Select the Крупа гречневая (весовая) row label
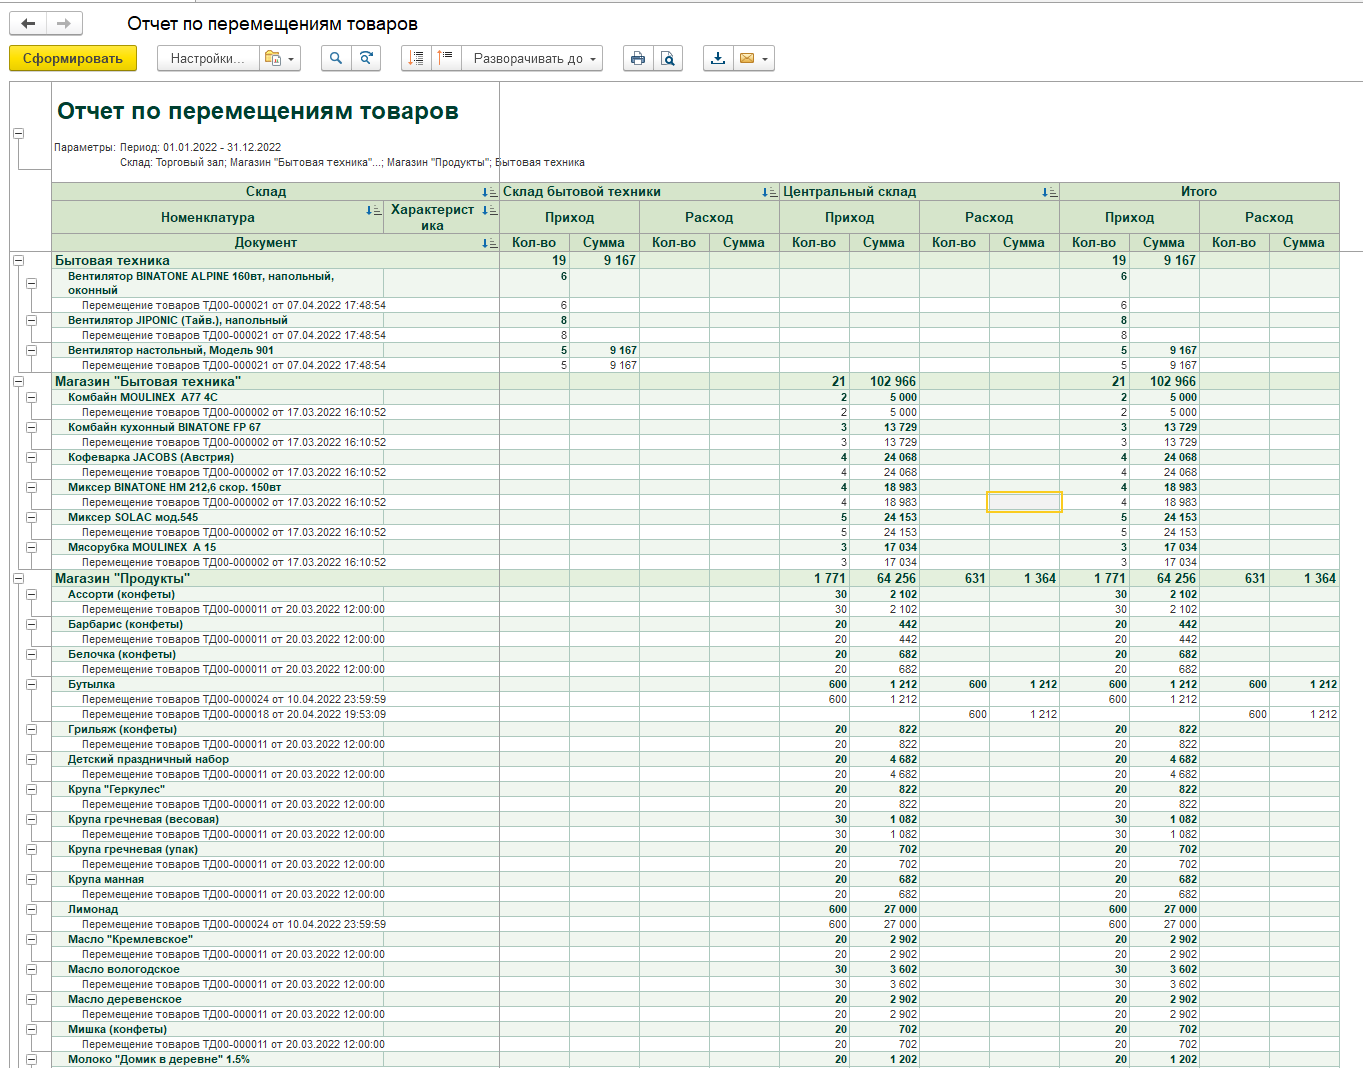The image size is (1363, 1068). pos(143,819)
